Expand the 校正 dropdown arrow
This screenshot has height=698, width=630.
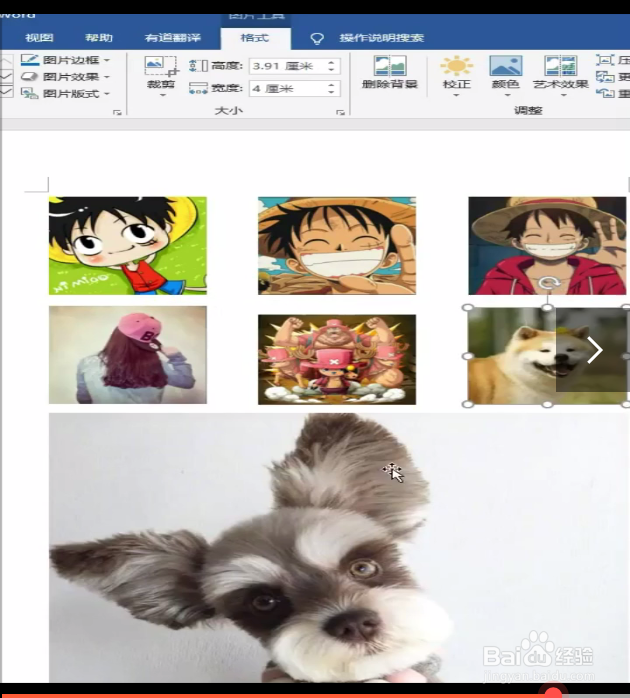coord(456,95)
